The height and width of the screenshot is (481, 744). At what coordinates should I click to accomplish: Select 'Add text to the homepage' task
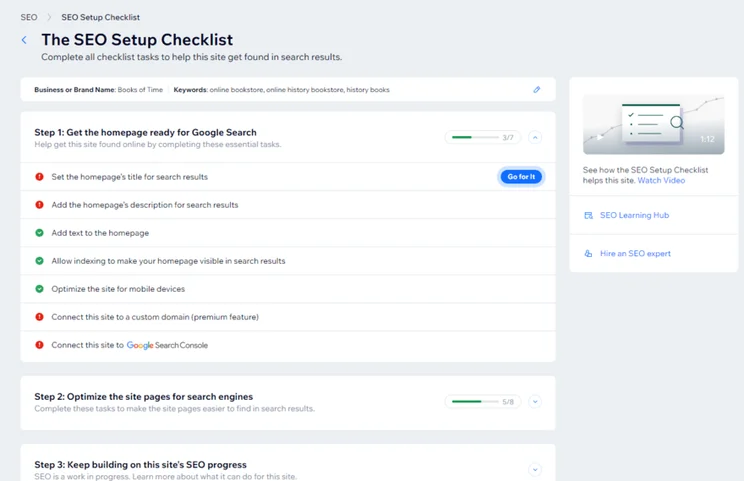click(288, 233)
